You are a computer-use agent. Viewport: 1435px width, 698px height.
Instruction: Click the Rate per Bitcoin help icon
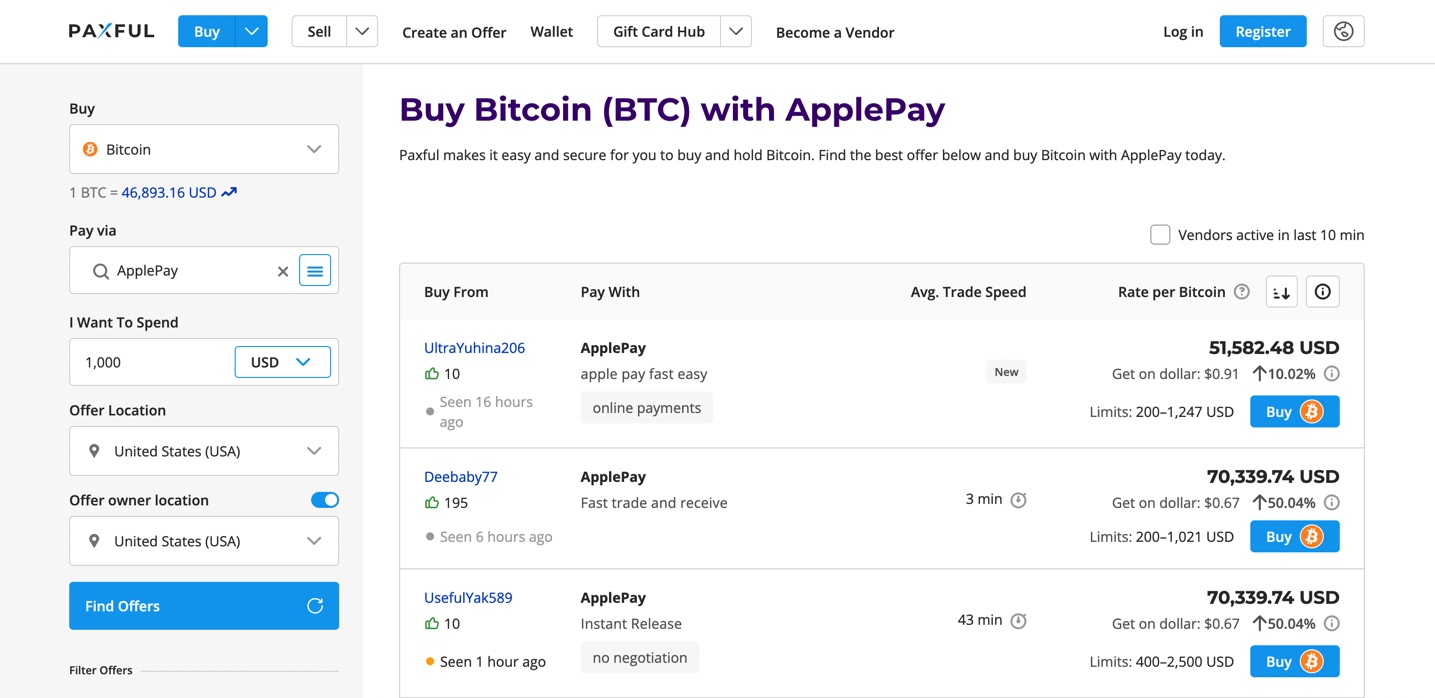pyautogui.click(x=1242, y=292)
